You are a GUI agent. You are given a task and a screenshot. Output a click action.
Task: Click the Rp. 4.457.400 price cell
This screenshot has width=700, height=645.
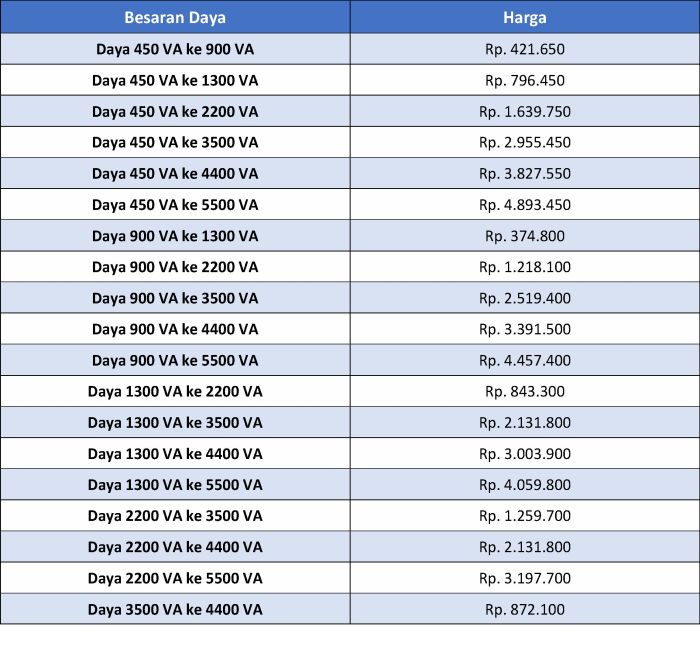524,360
